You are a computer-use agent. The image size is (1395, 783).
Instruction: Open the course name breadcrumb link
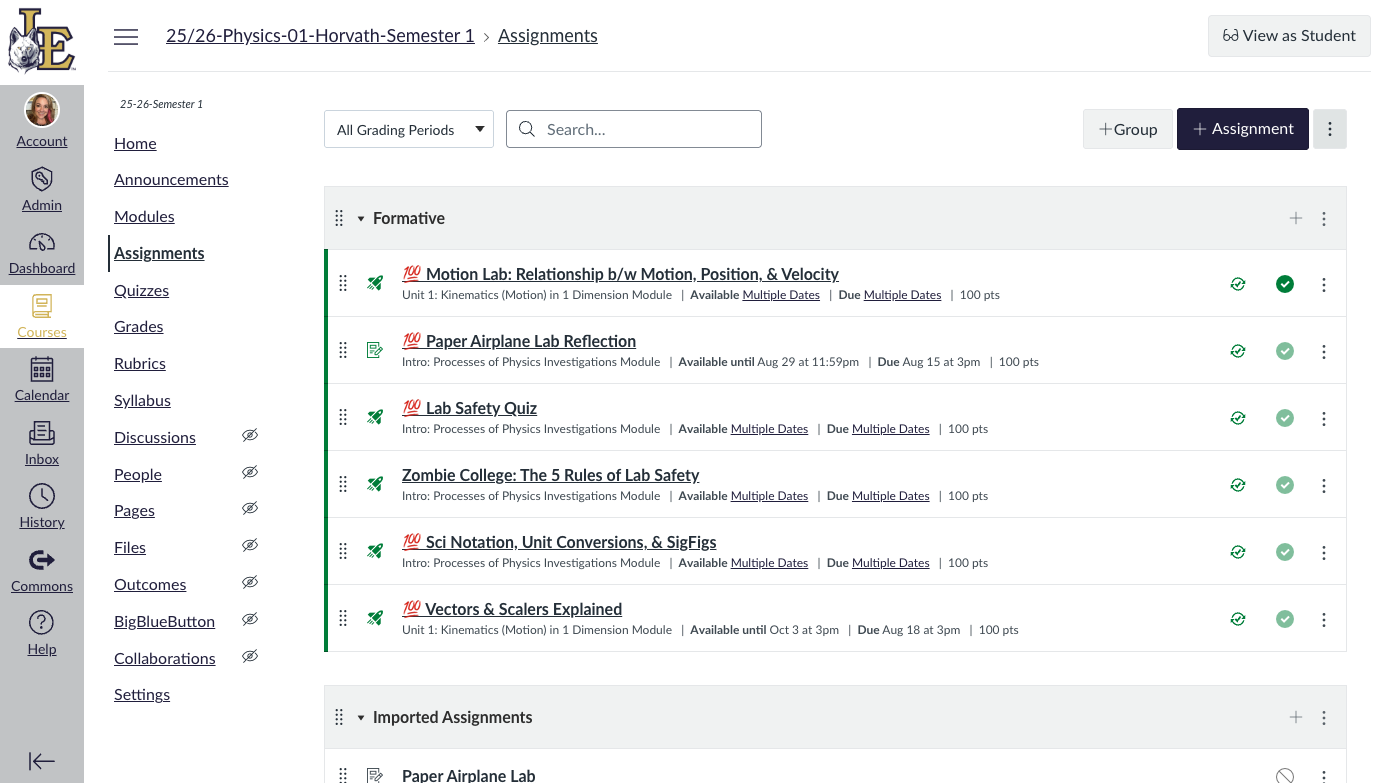click(x=320, y=36)
